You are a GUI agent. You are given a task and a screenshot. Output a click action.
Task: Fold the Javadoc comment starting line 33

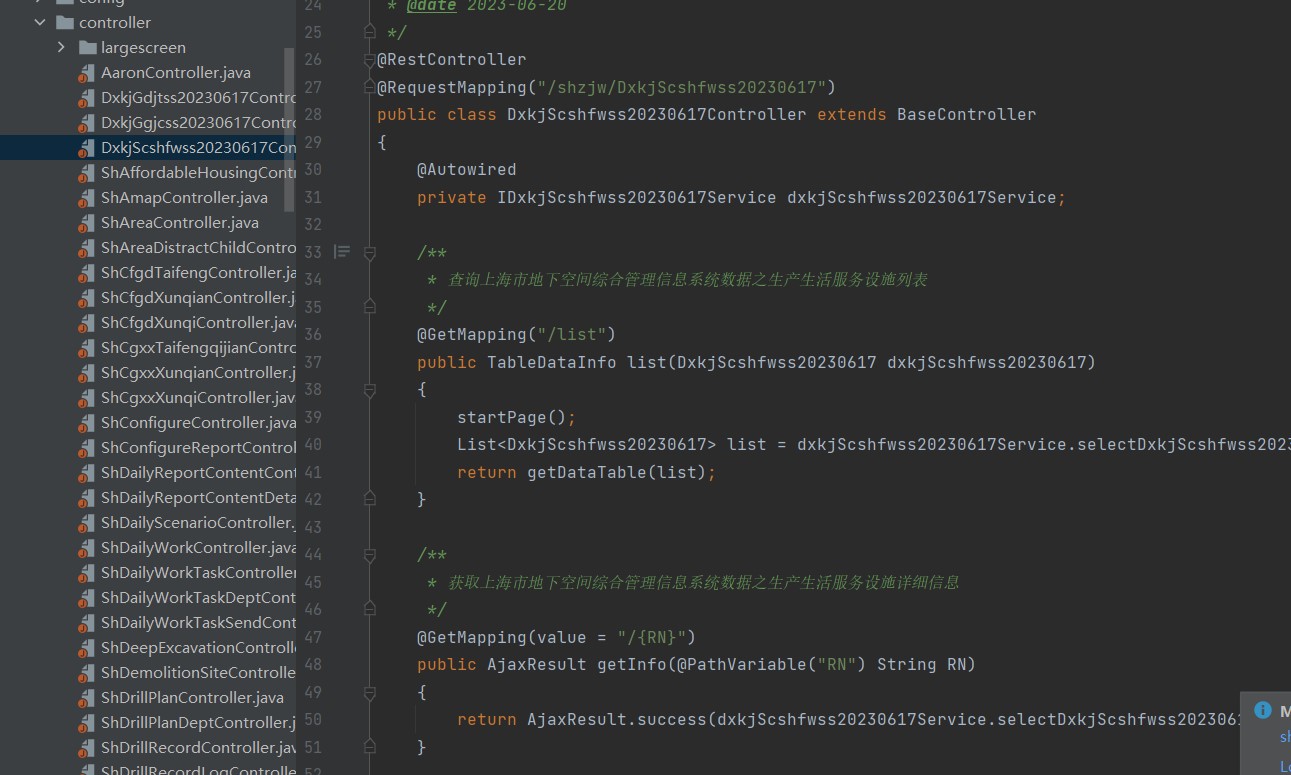(369, 253)
